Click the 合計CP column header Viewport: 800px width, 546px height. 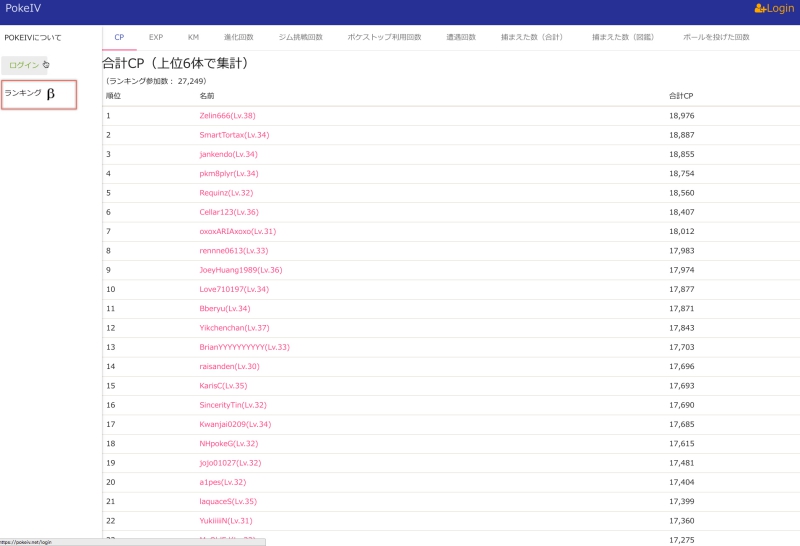point(681,96)
